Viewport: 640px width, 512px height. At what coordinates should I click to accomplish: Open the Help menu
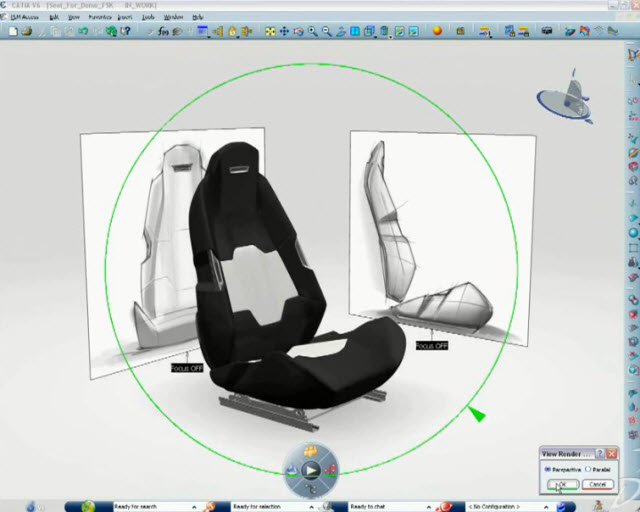198,17
